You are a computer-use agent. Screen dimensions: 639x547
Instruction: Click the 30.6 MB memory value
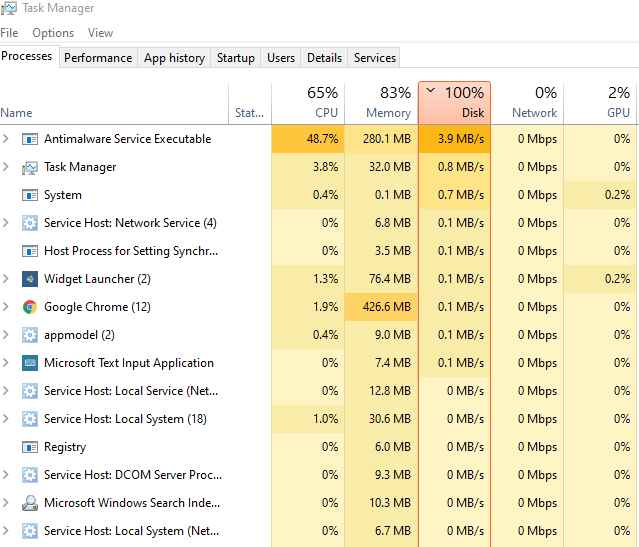[381, 419]
